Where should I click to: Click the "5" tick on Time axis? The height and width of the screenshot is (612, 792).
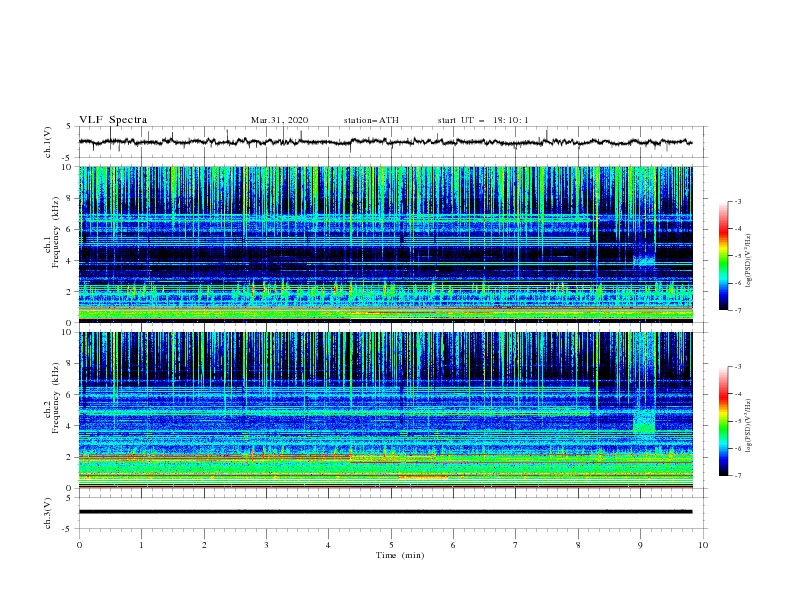coord(391,545)
